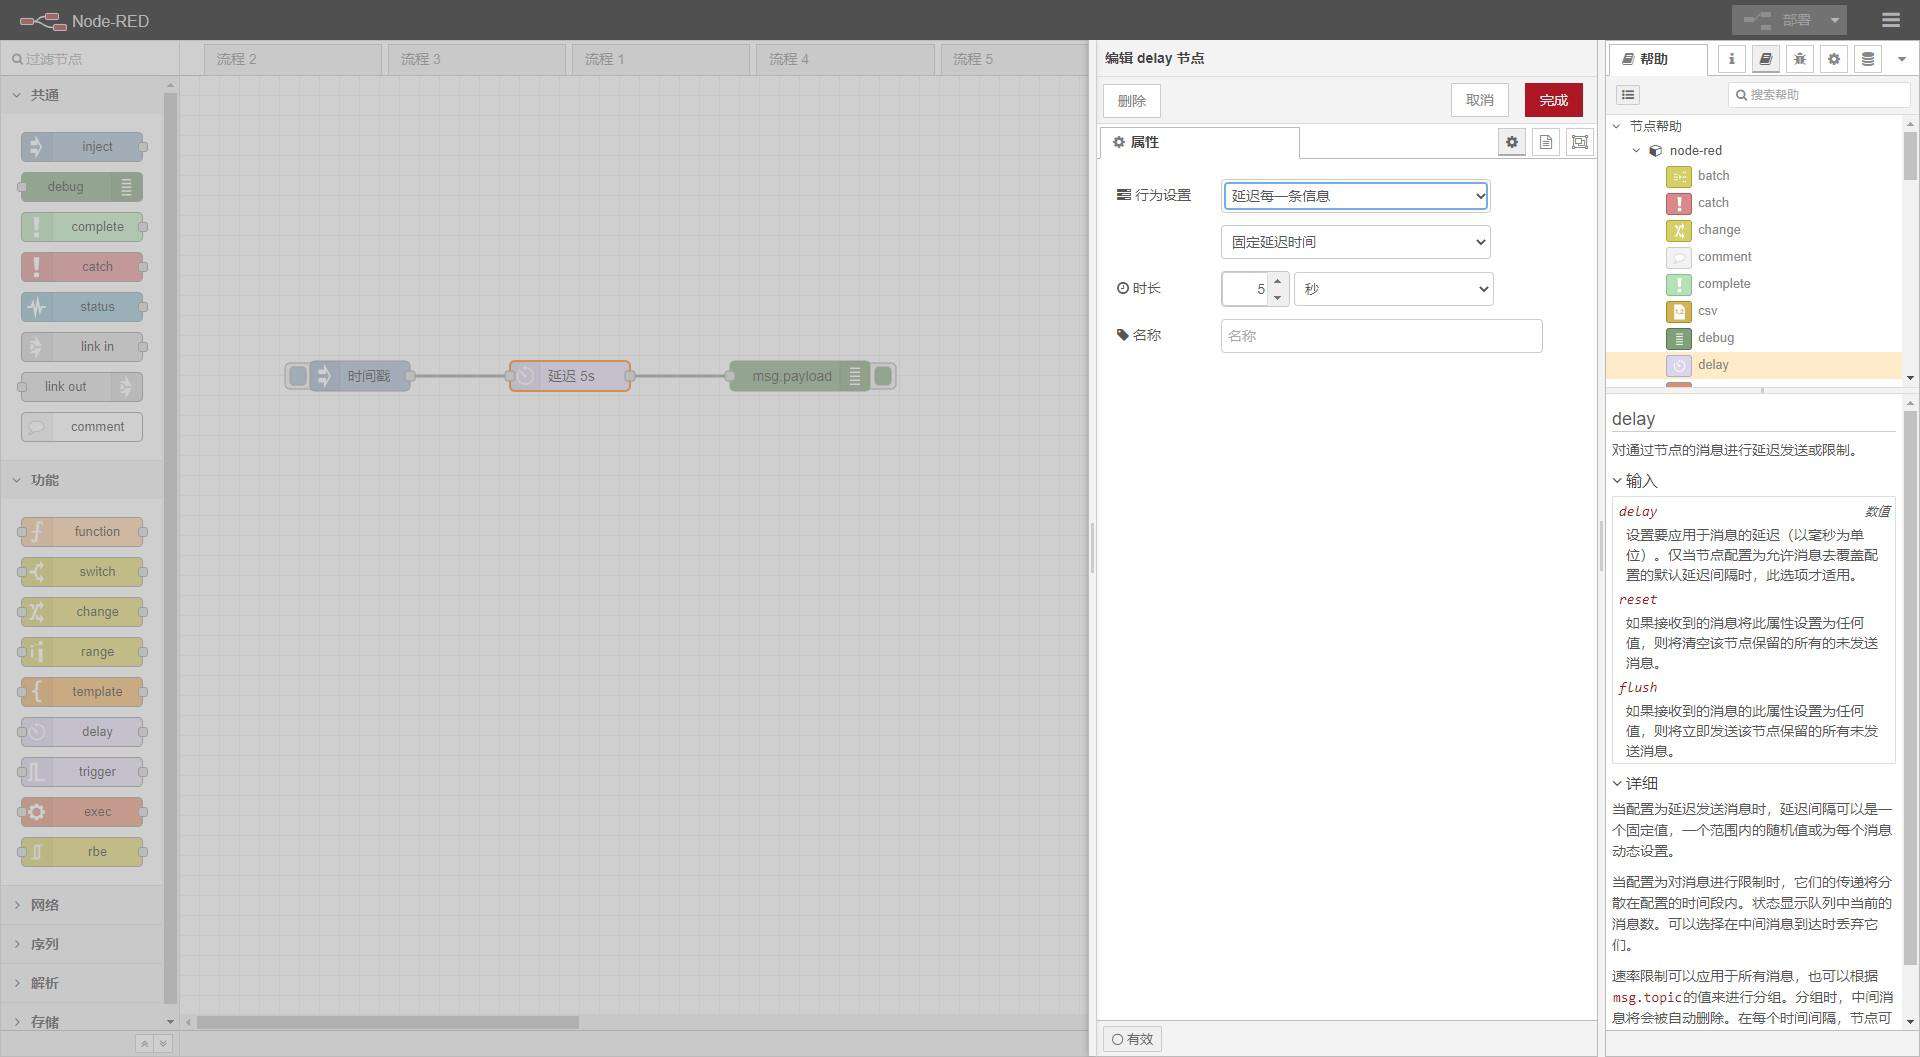The height and width of the screenshot is (1057, 1920).
Task: Open the 行为设置 dropdown
Action: pos(1356,196)
